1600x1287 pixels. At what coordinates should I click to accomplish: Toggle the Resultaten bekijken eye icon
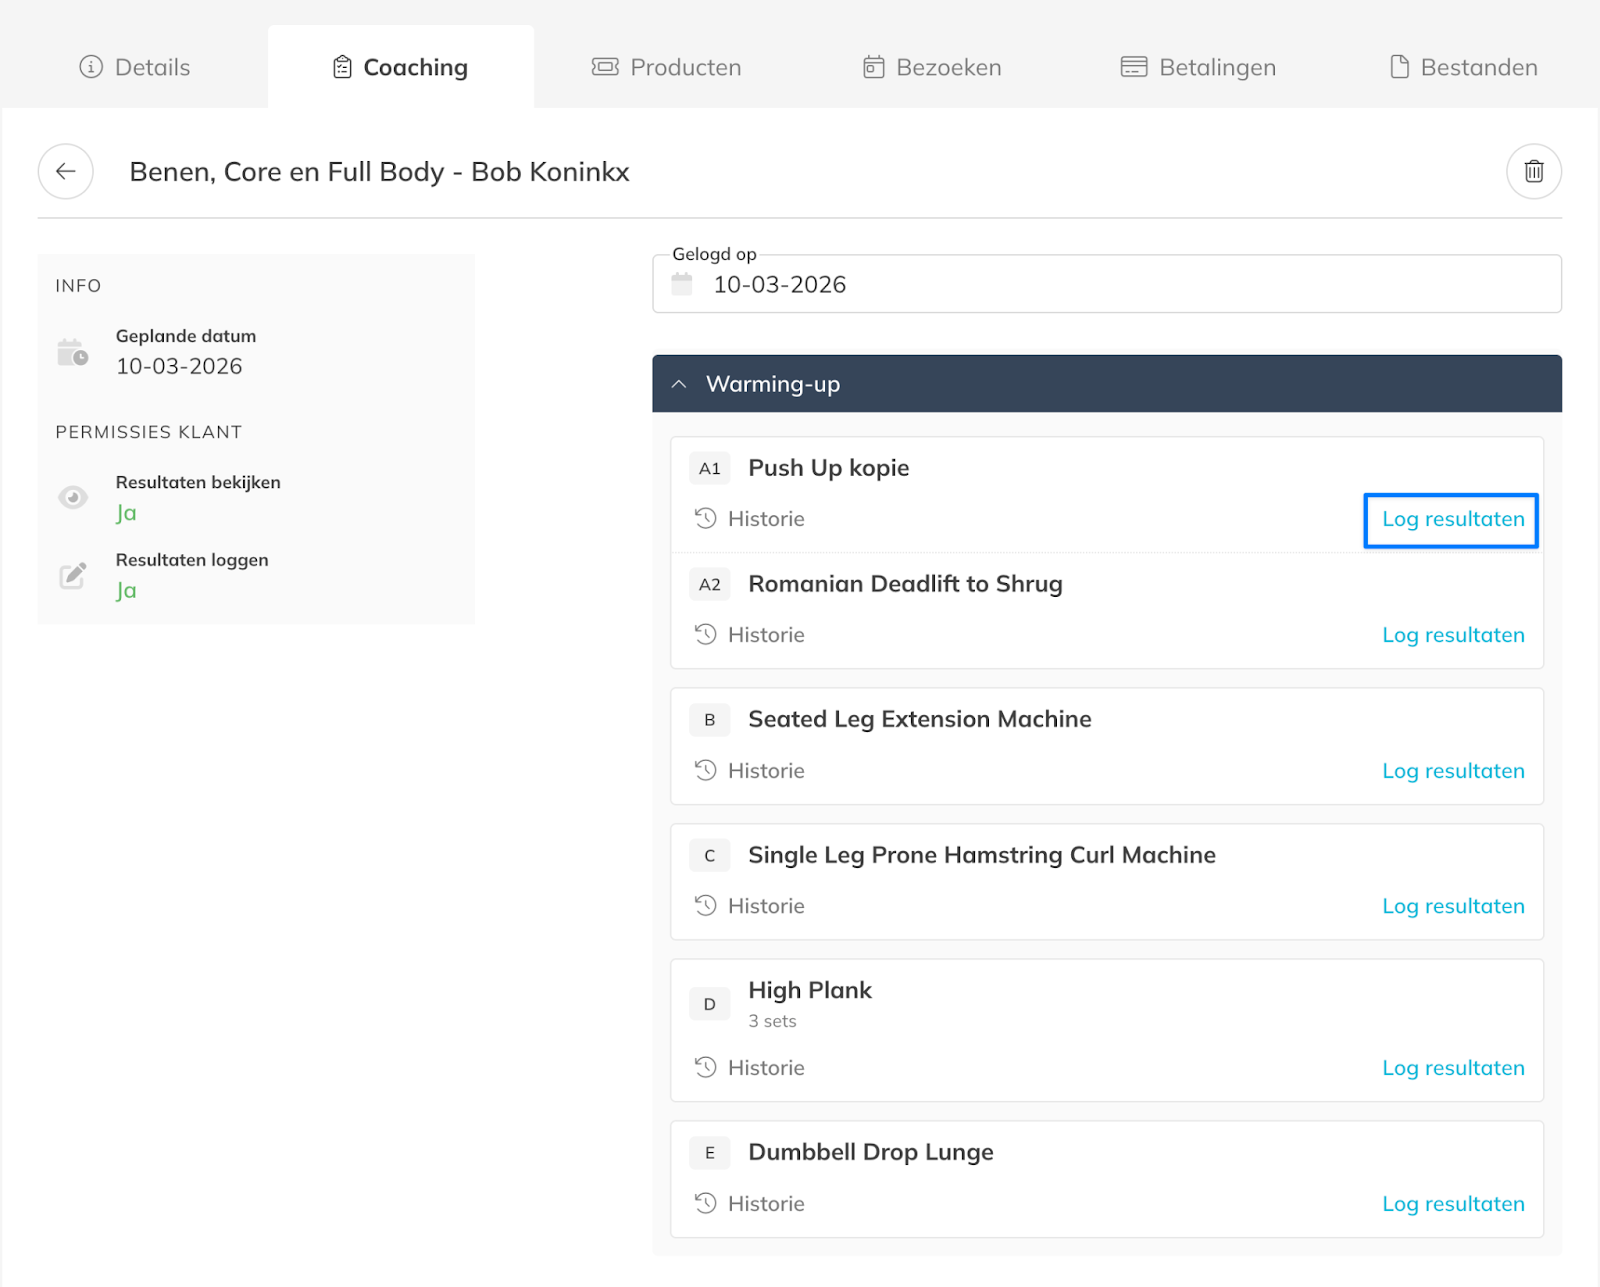[x=72, y=497]
